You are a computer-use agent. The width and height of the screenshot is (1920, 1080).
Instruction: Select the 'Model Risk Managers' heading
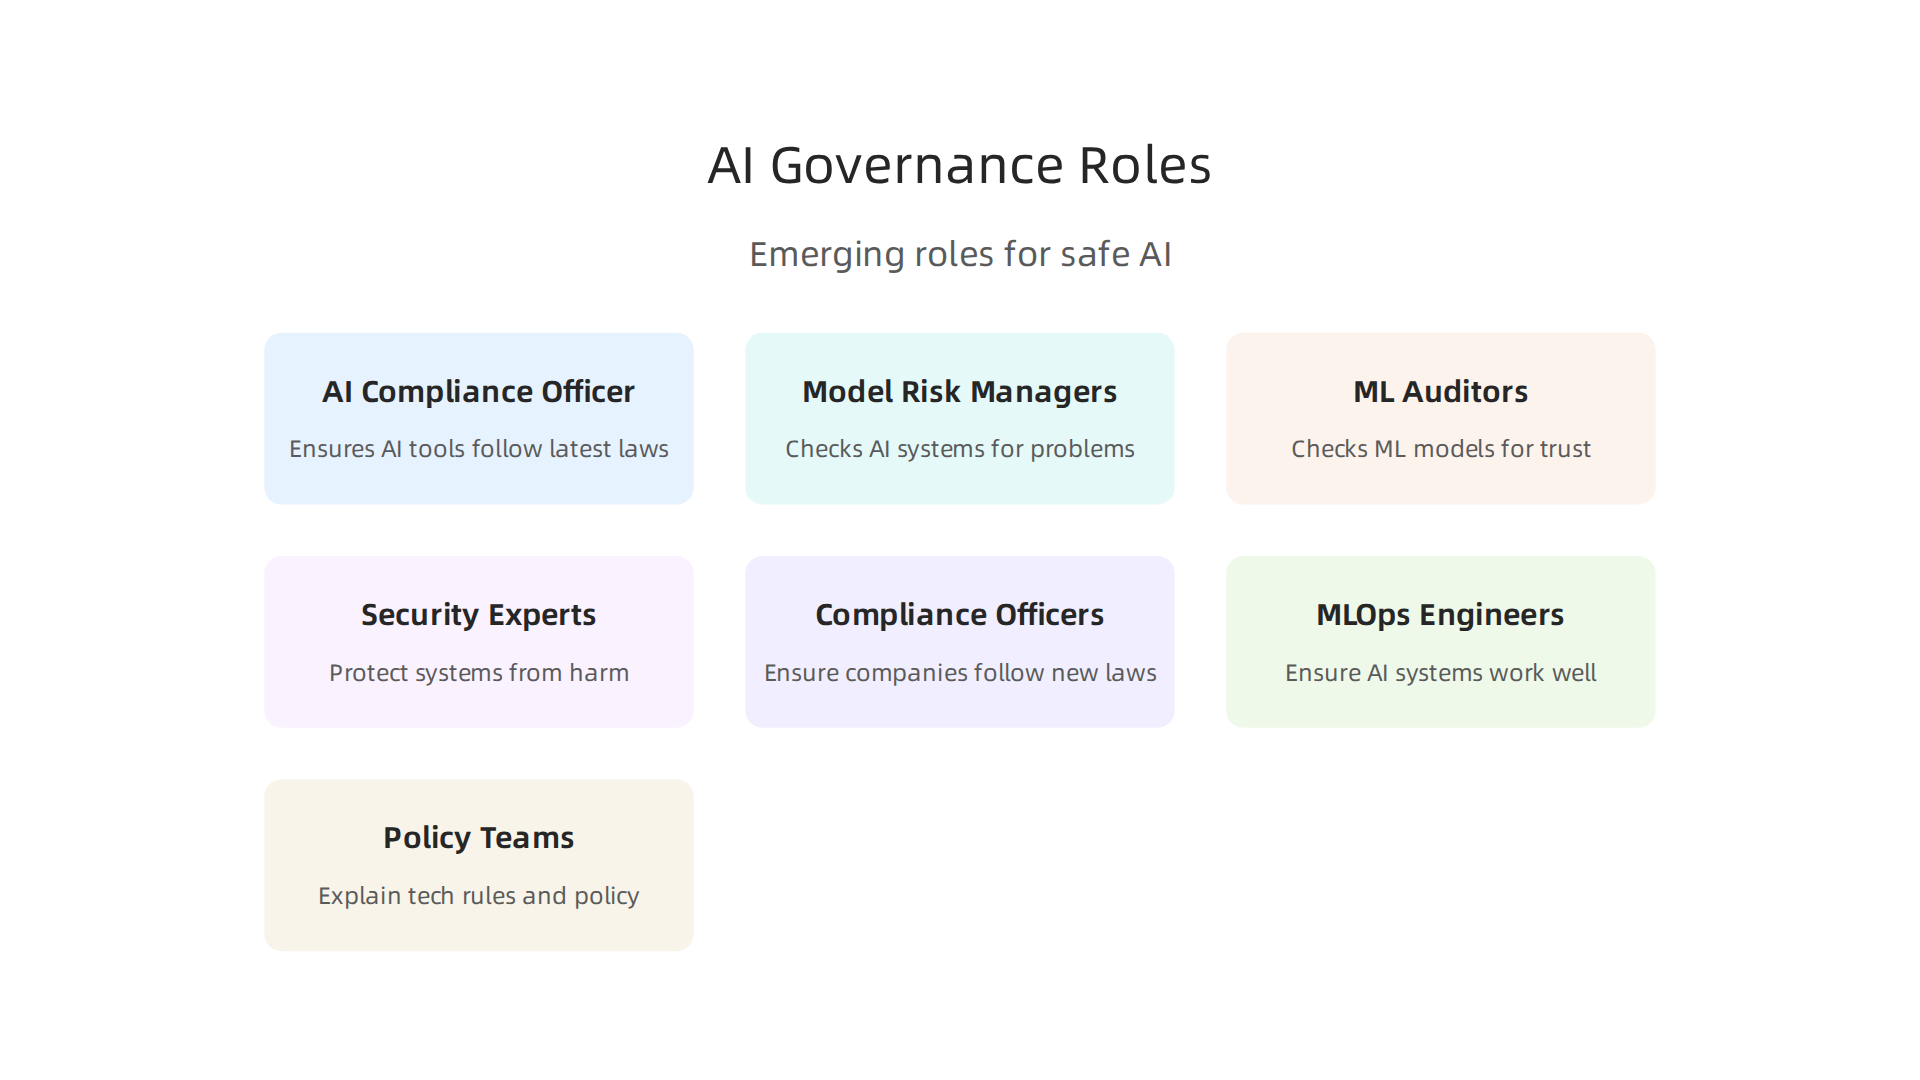click(960, 392)
